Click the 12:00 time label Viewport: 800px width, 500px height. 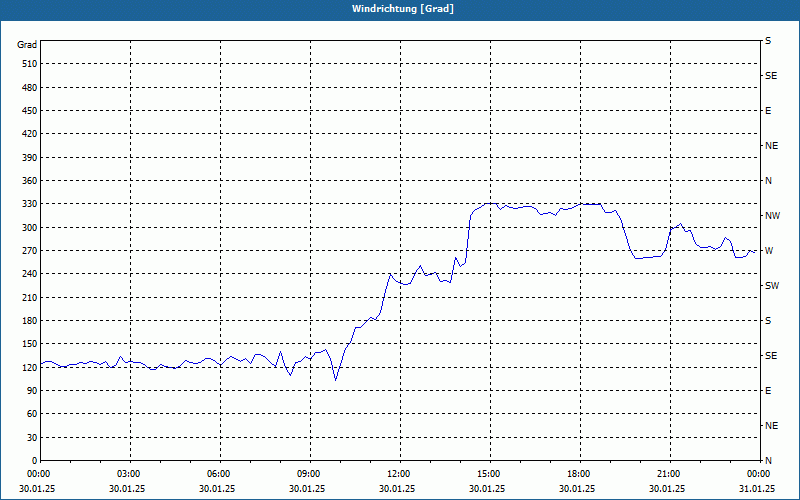point(397,474)
